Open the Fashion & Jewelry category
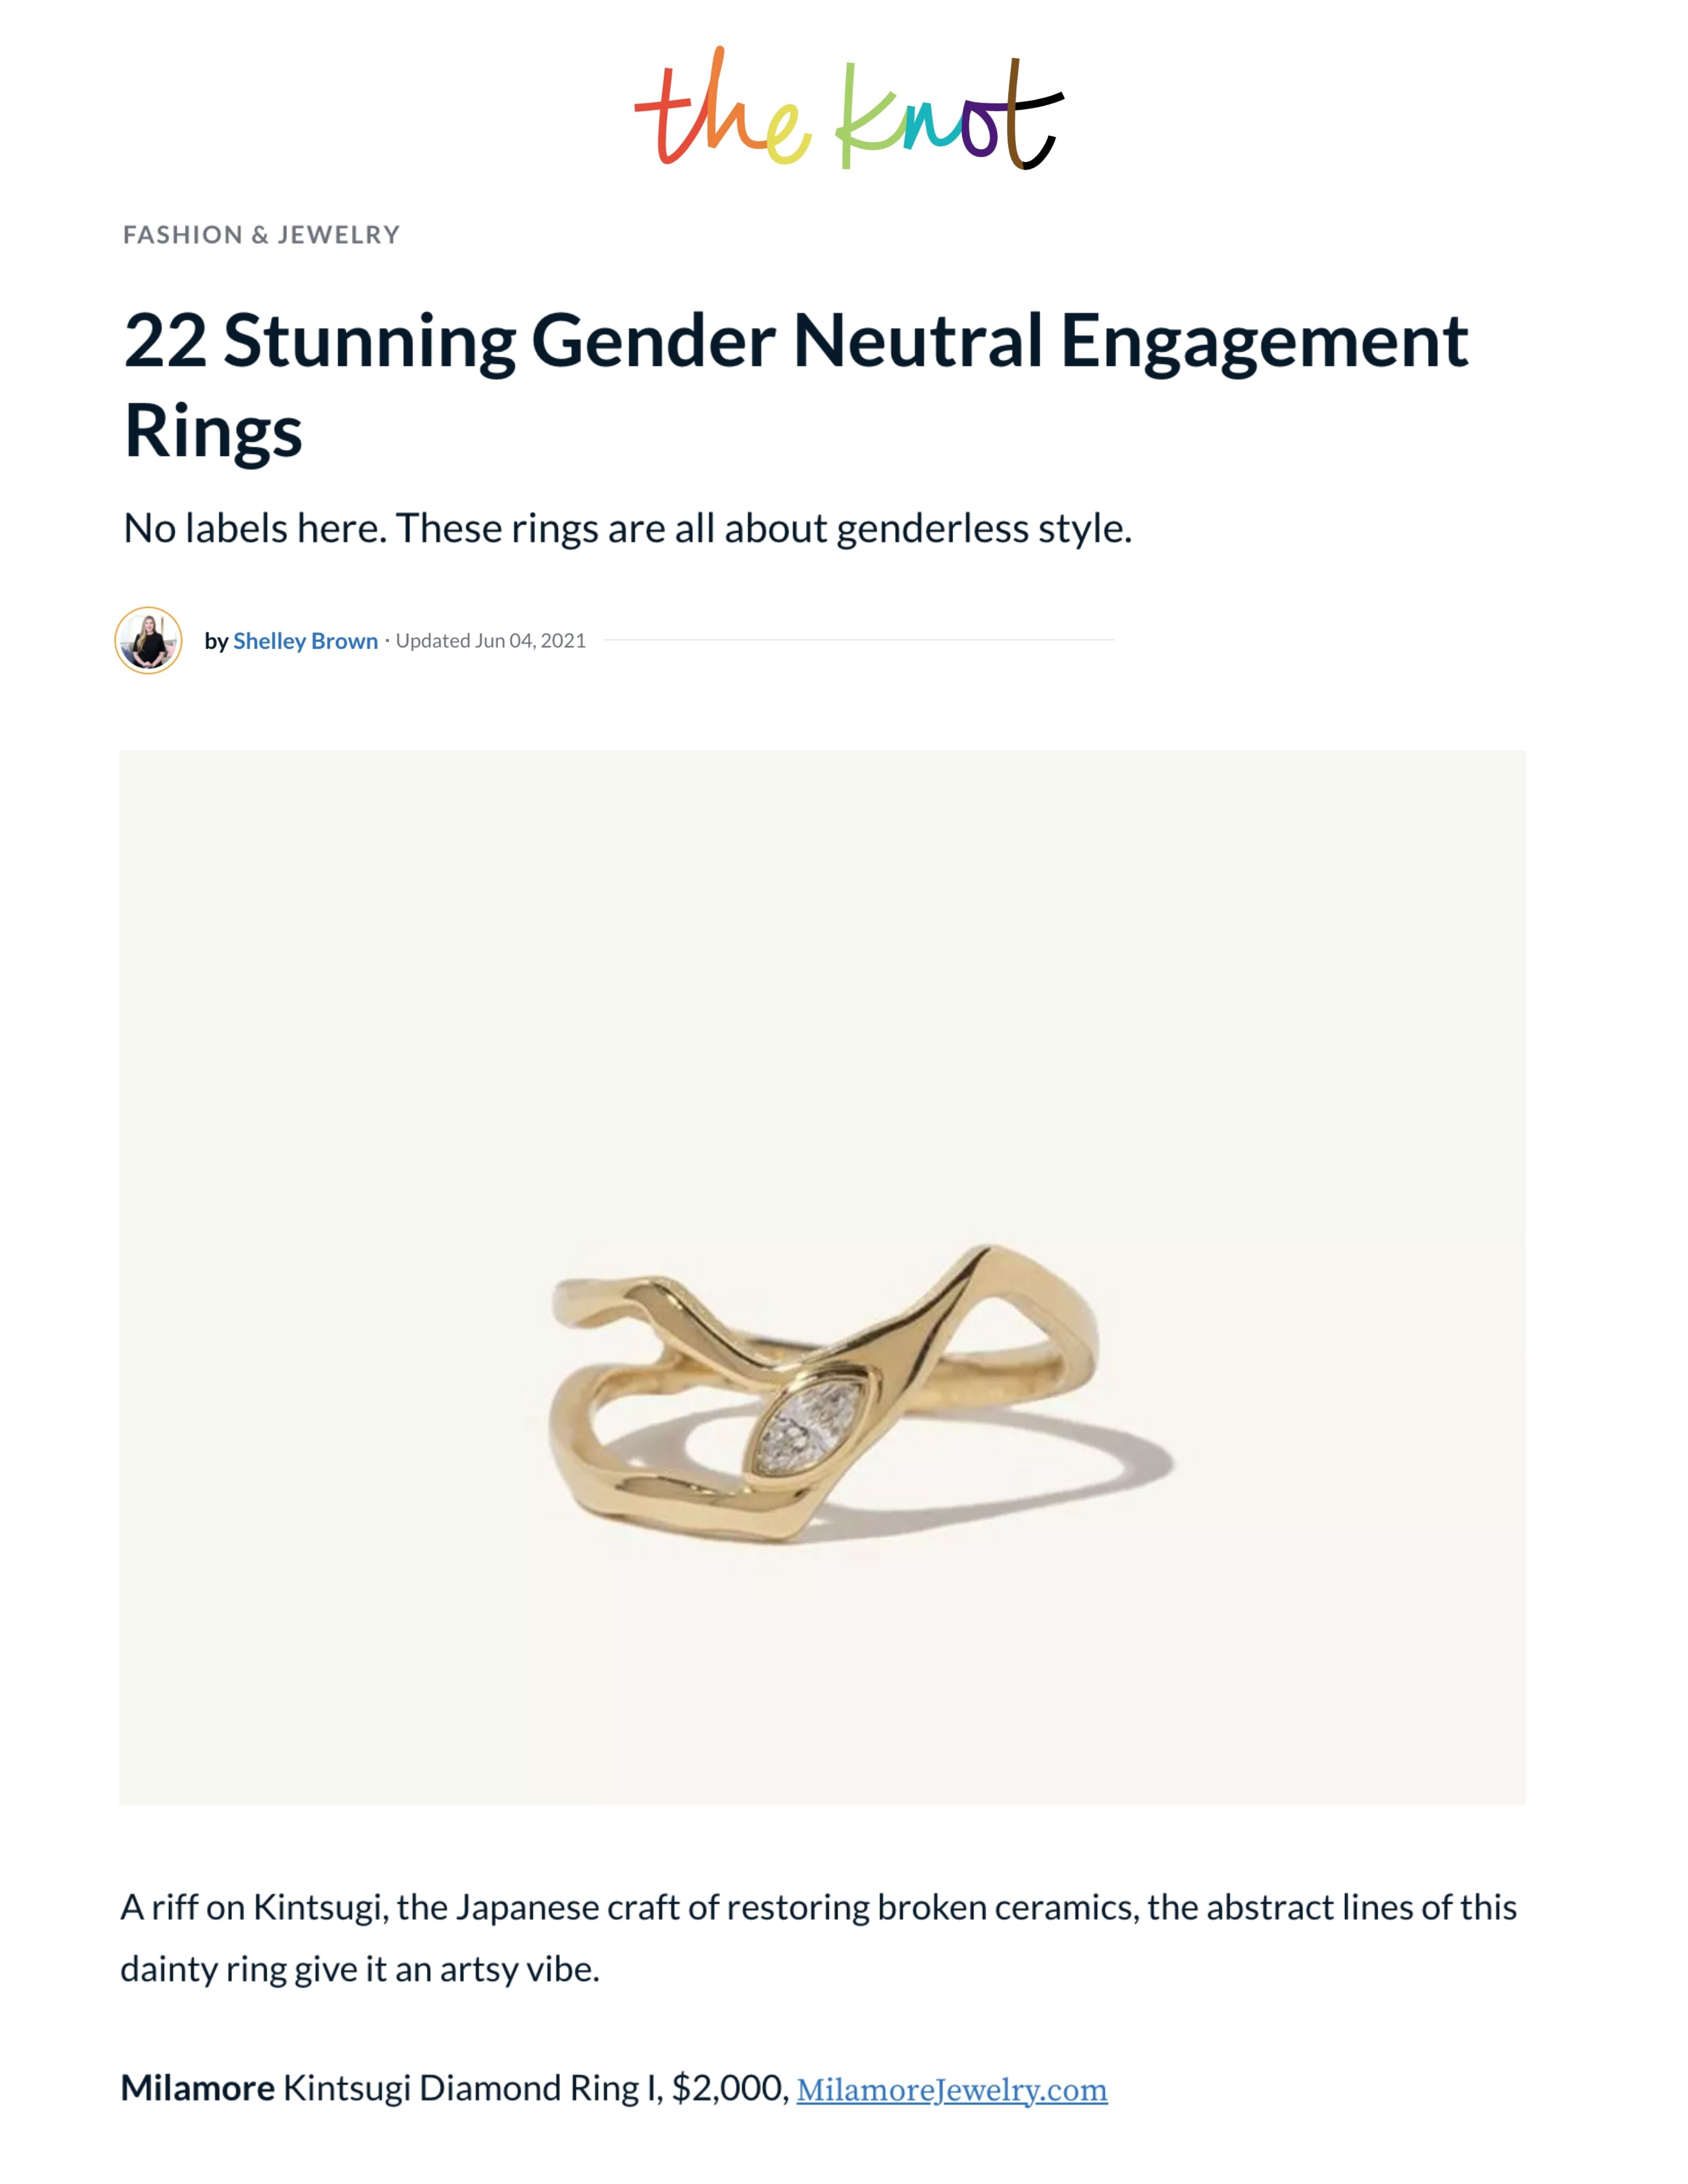The width and height of the screenshot is (1688, 2184). pos(261,235)
